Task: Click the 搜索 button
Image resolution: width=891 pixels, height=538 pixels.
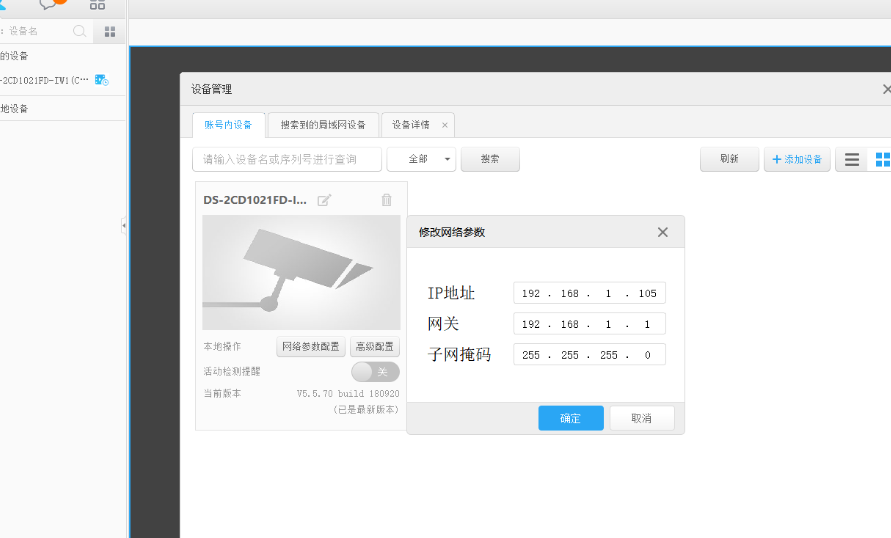Action: (x=490, y=159)
